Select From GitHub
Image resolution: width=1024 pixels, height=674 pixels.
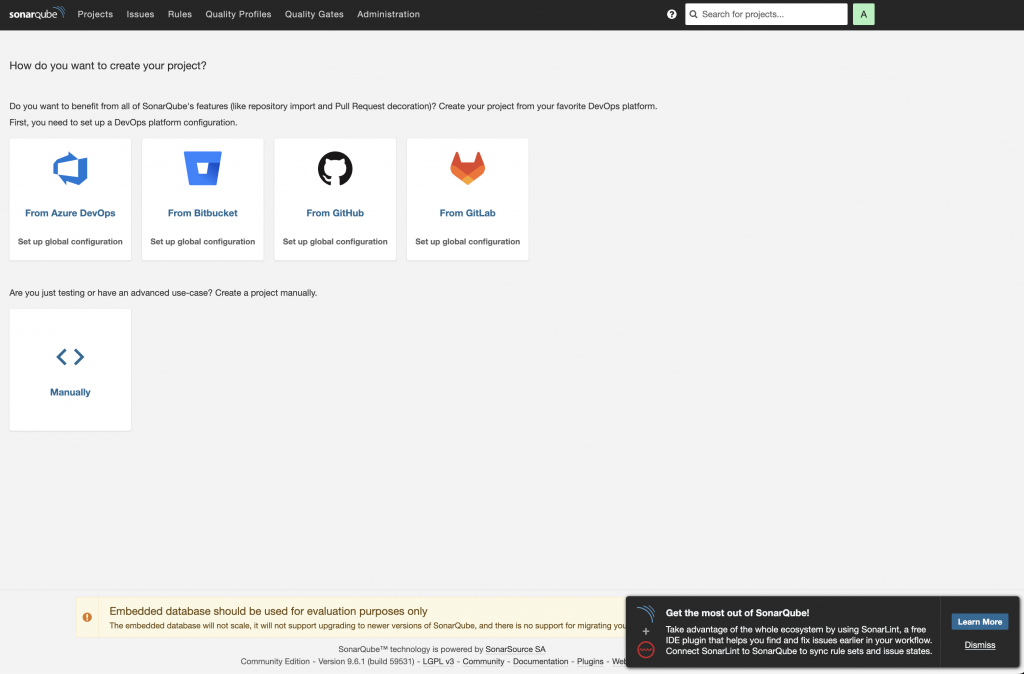(x=335, y=213)
